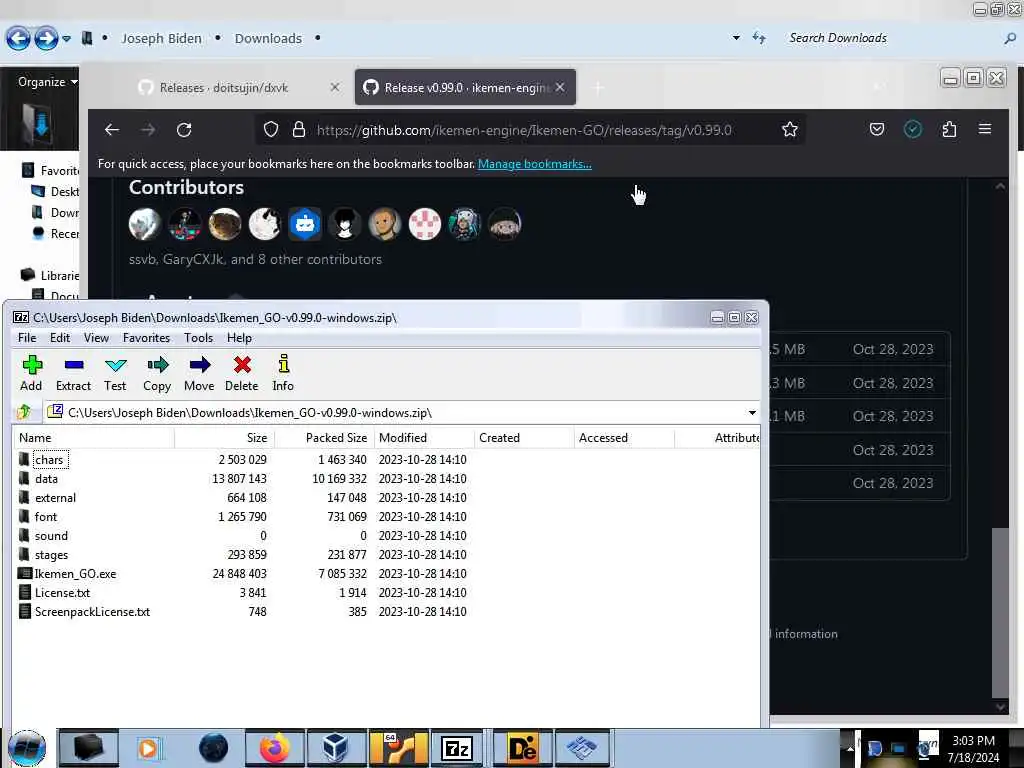Image resolution: width=1024 pixels, height=768 pixels.
Task: Click the Add button in 7-Zip toolbar
Action: [x=31, y=373]
